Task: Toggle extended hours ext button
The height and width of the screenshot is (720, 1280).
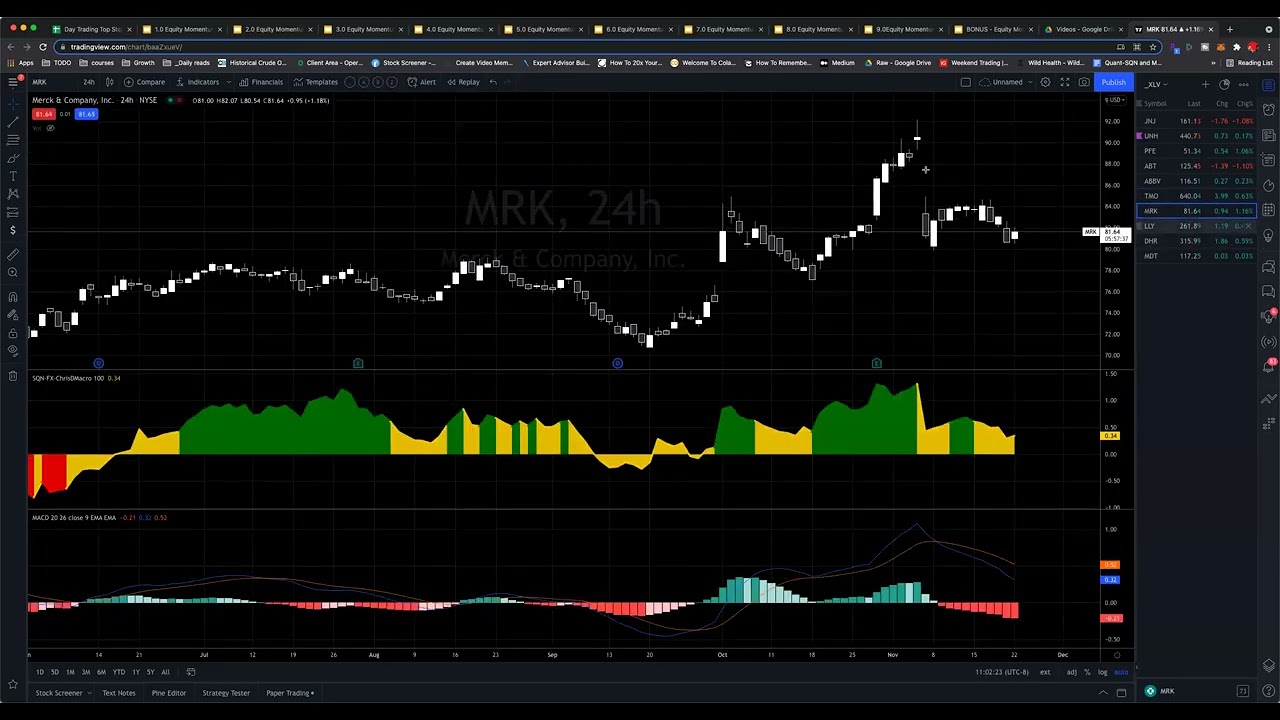Action: (x=1045, y=672)
